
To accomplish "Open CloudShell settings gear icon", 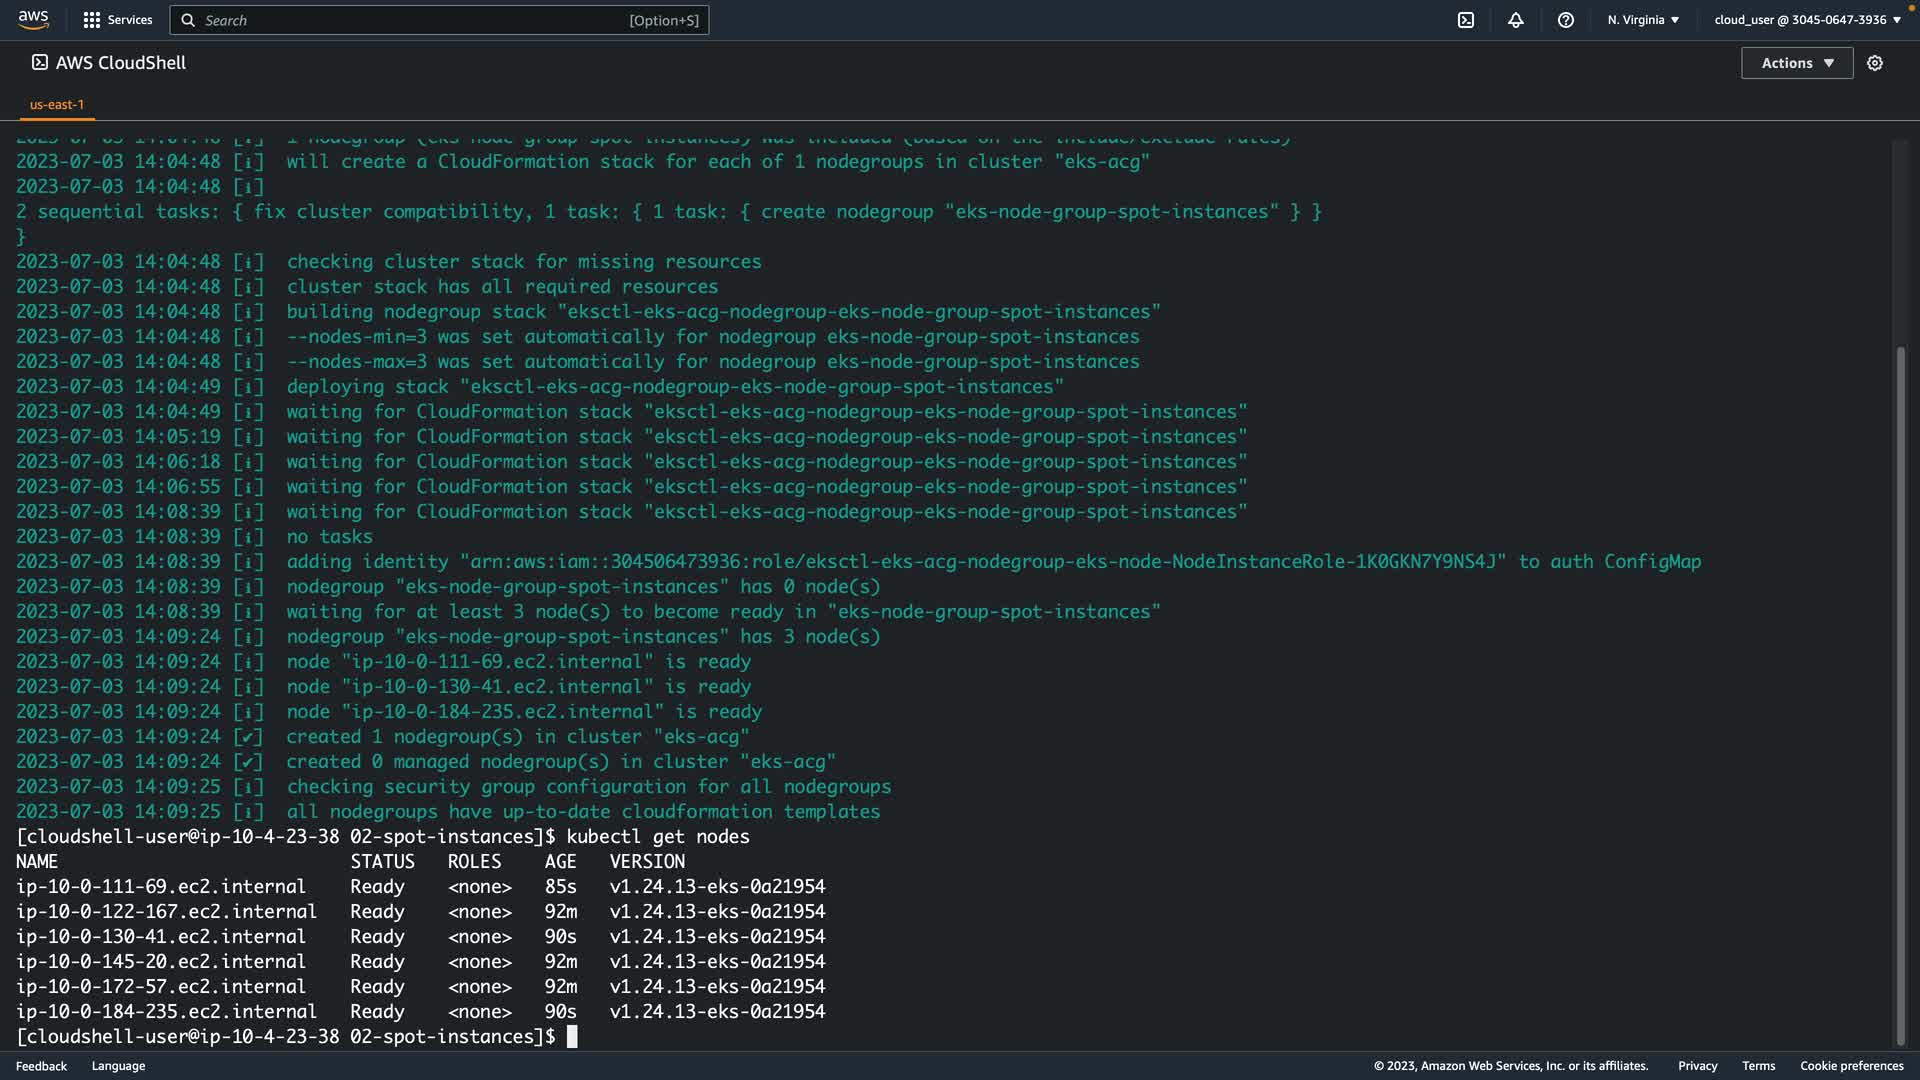I will (1875, 63).
